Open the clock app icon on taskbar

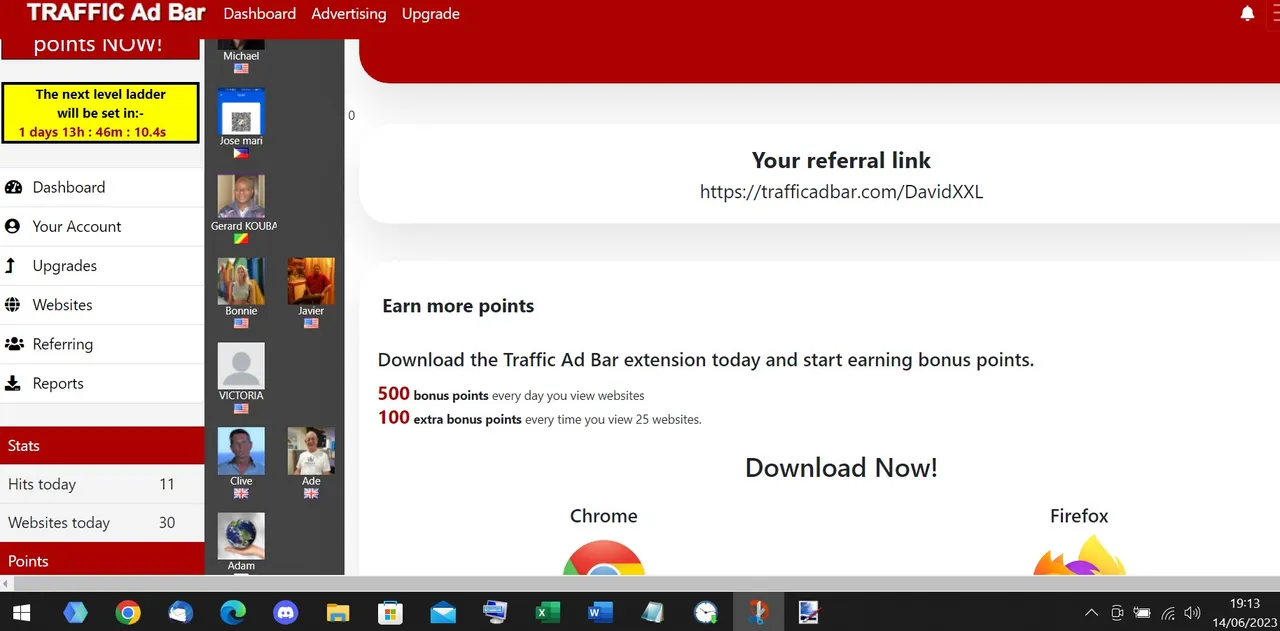coord(706,612)
